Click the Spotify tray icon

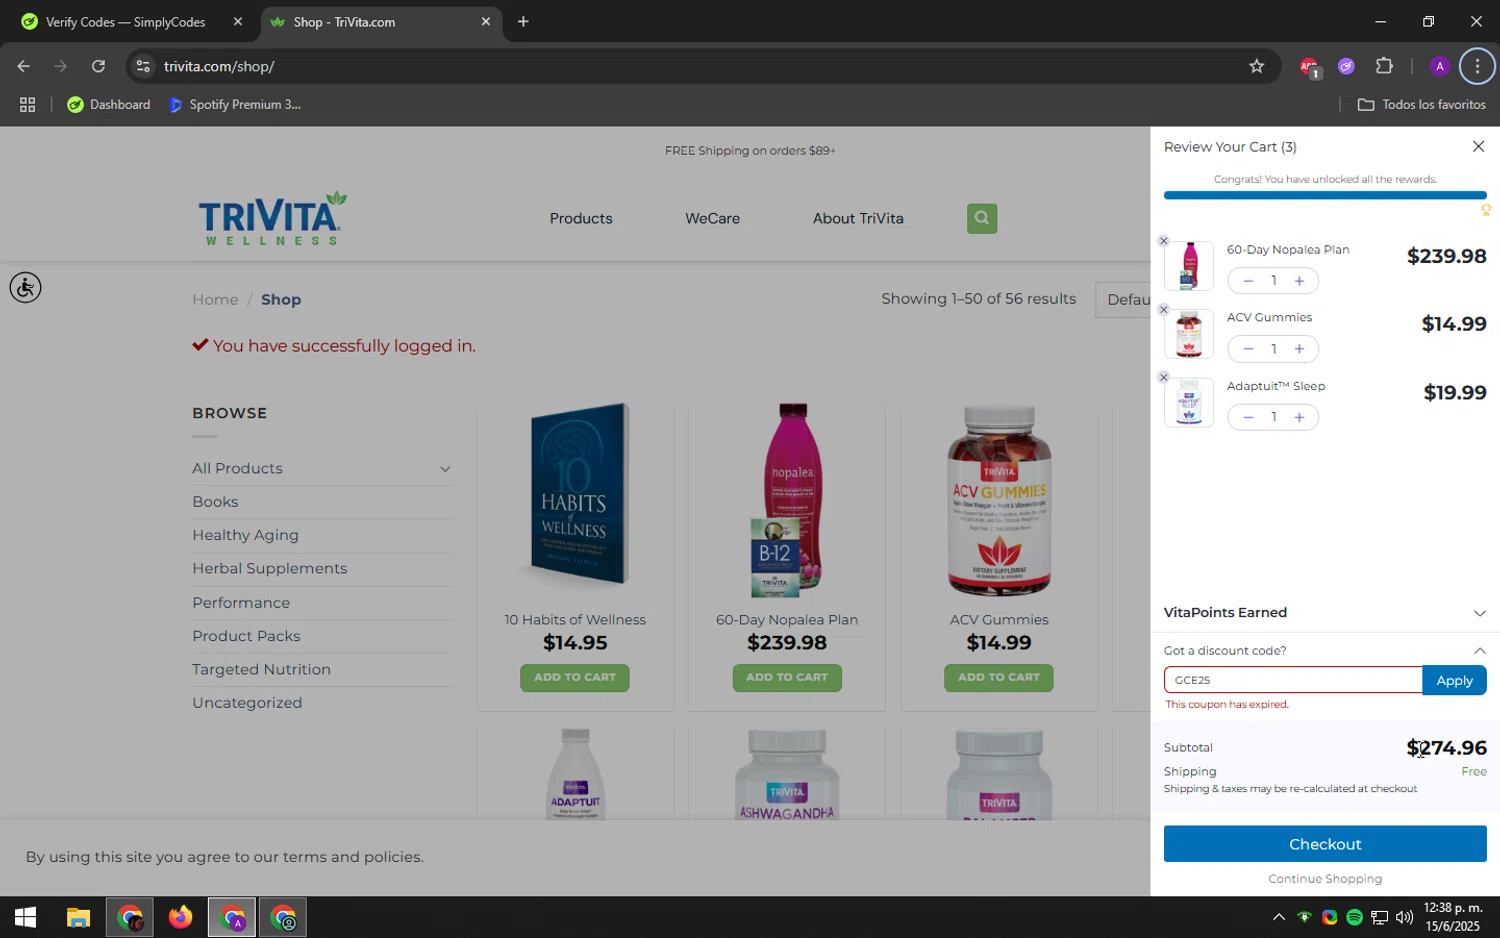point(1354,917)
